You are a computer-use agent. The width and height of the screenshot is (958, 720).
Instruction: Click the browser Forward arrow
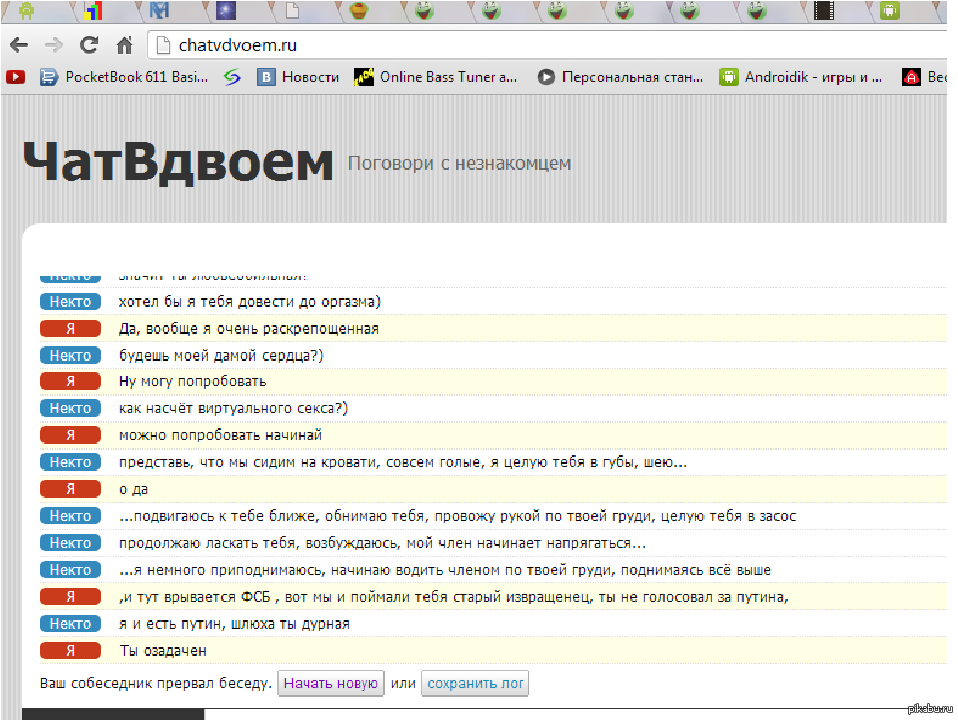pos(54,45)
